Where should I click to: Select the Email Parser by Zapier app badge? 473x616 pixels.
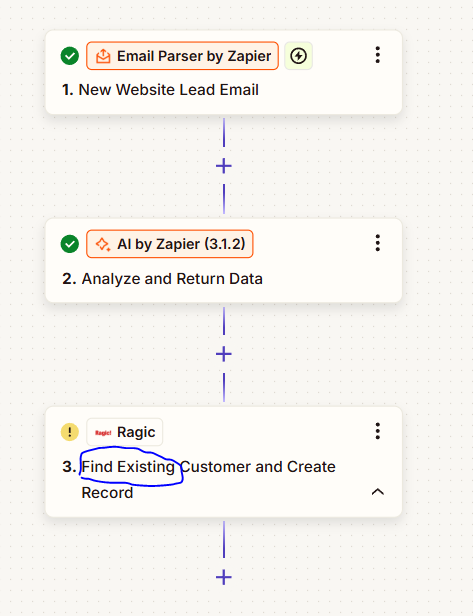(183, 56)
